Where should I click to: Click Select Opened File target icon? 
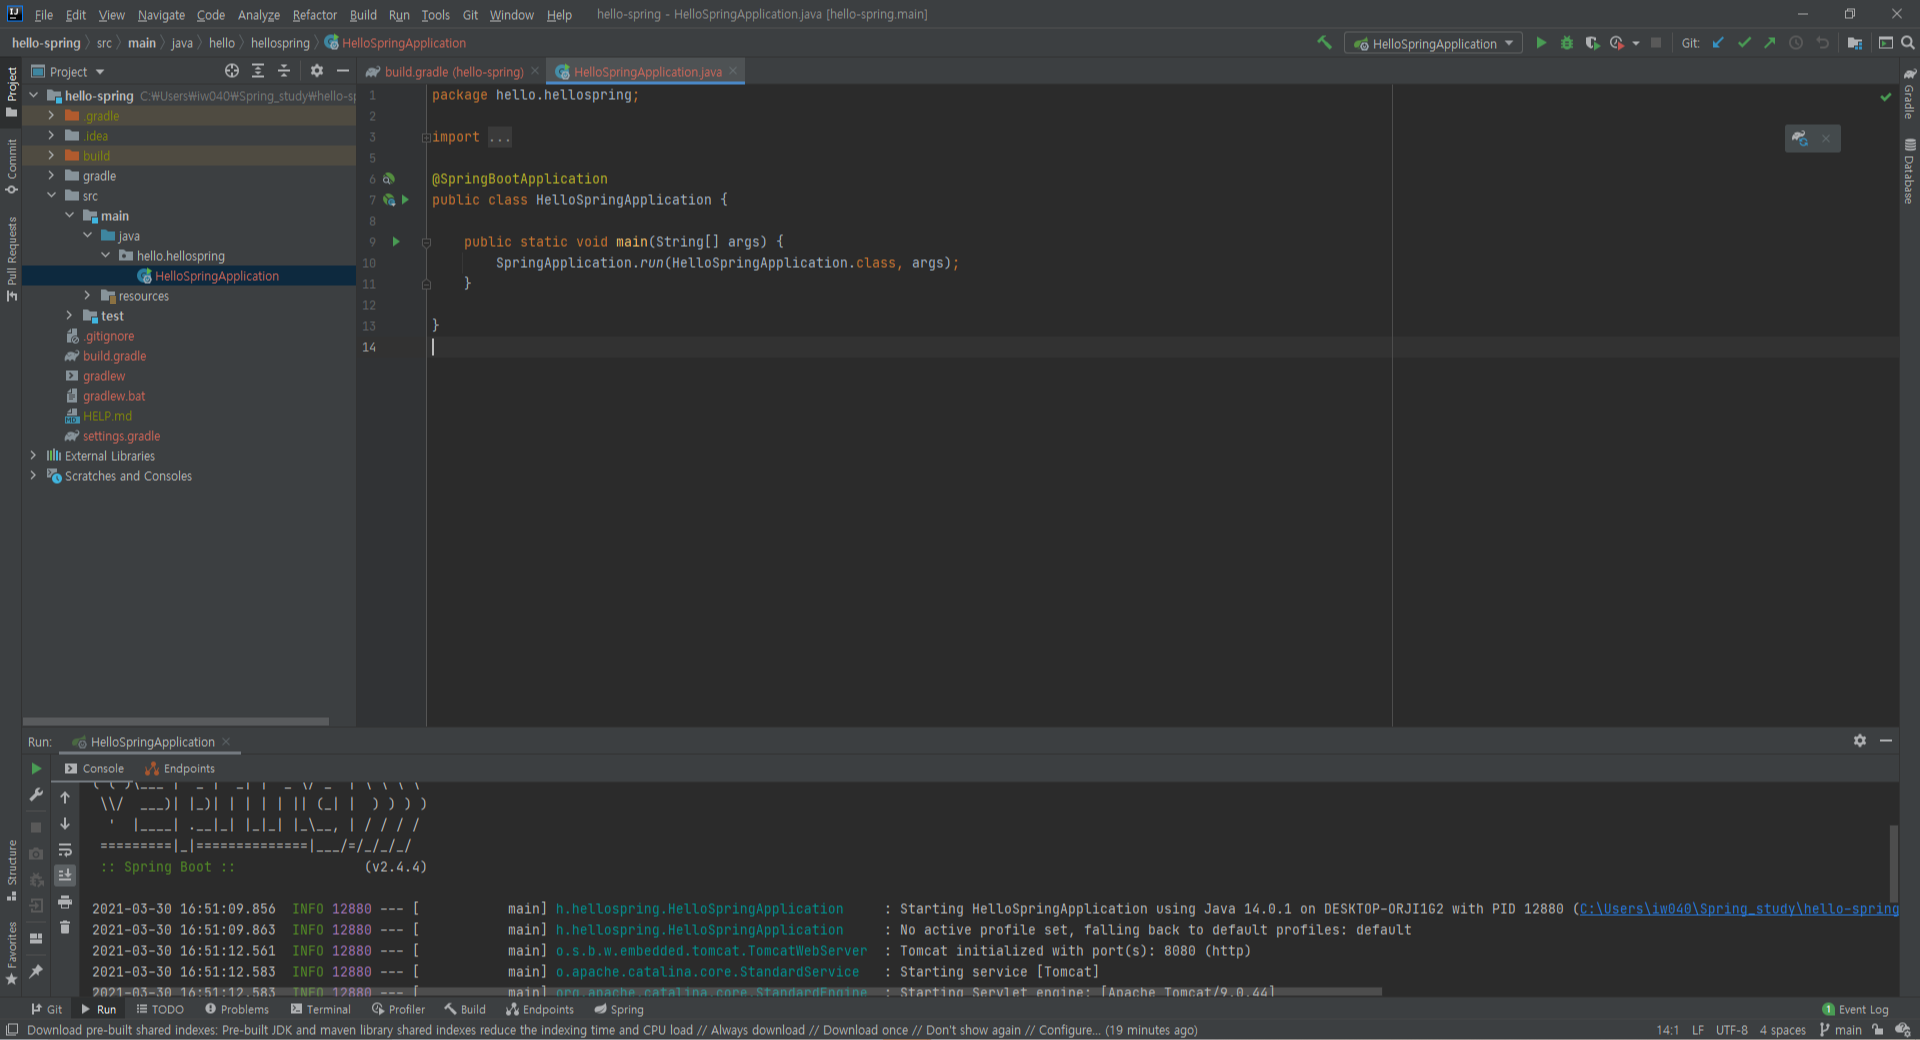tap(232, 71)
